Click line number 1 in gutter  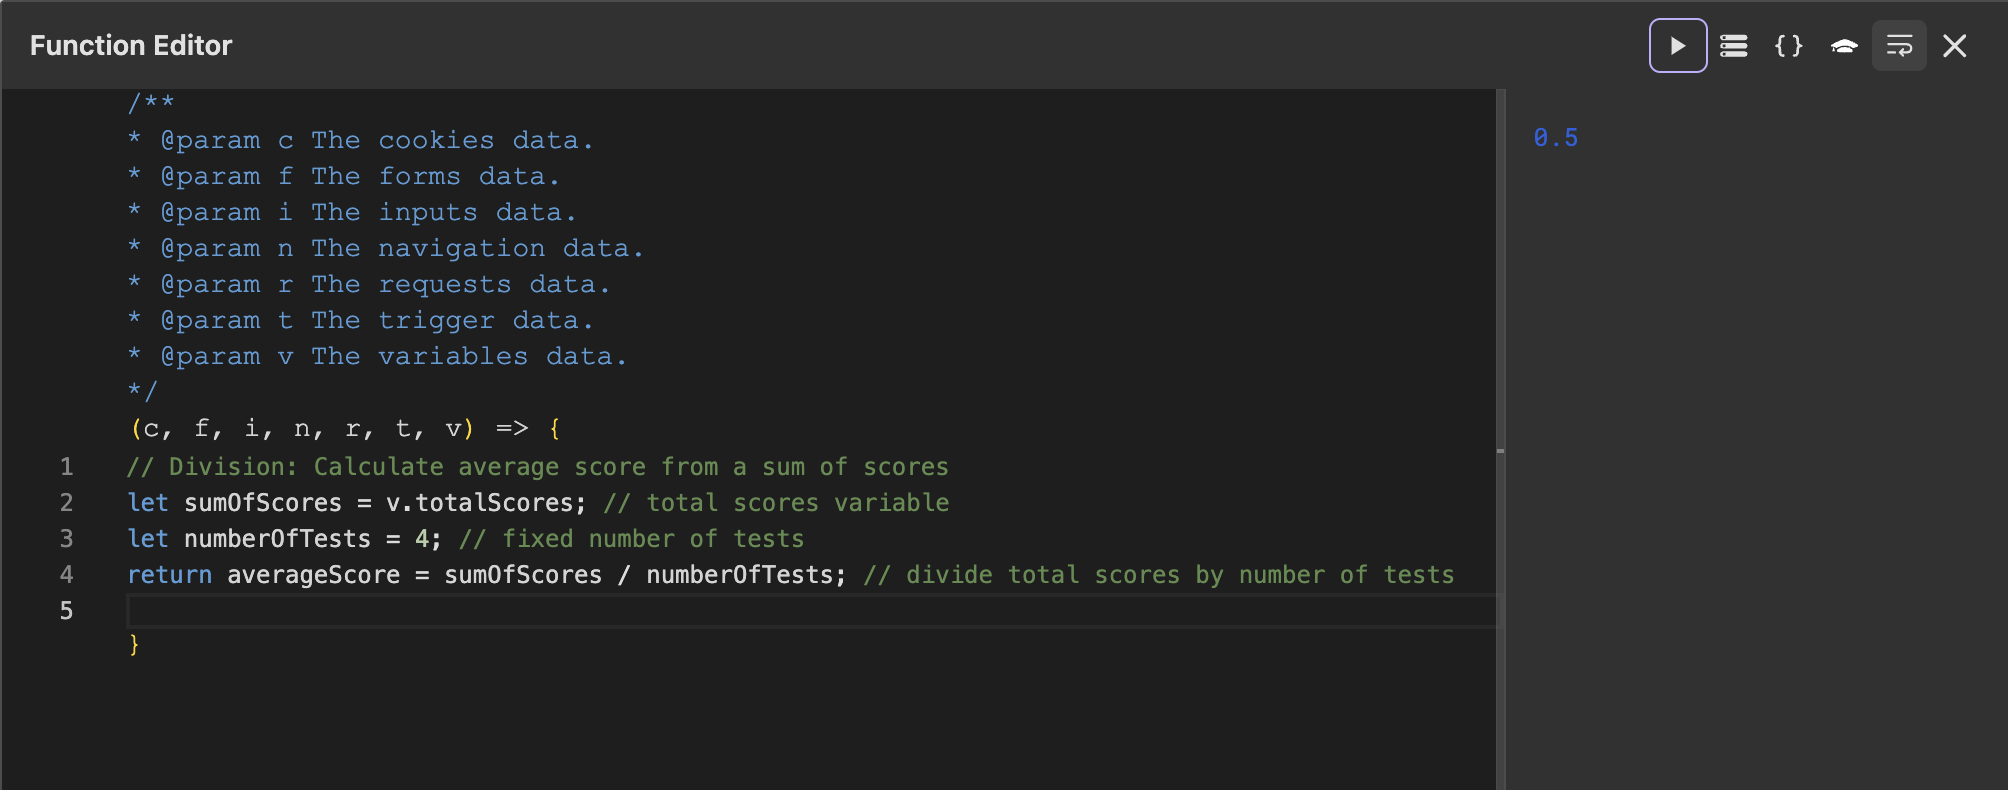click(x=66, y=467)
